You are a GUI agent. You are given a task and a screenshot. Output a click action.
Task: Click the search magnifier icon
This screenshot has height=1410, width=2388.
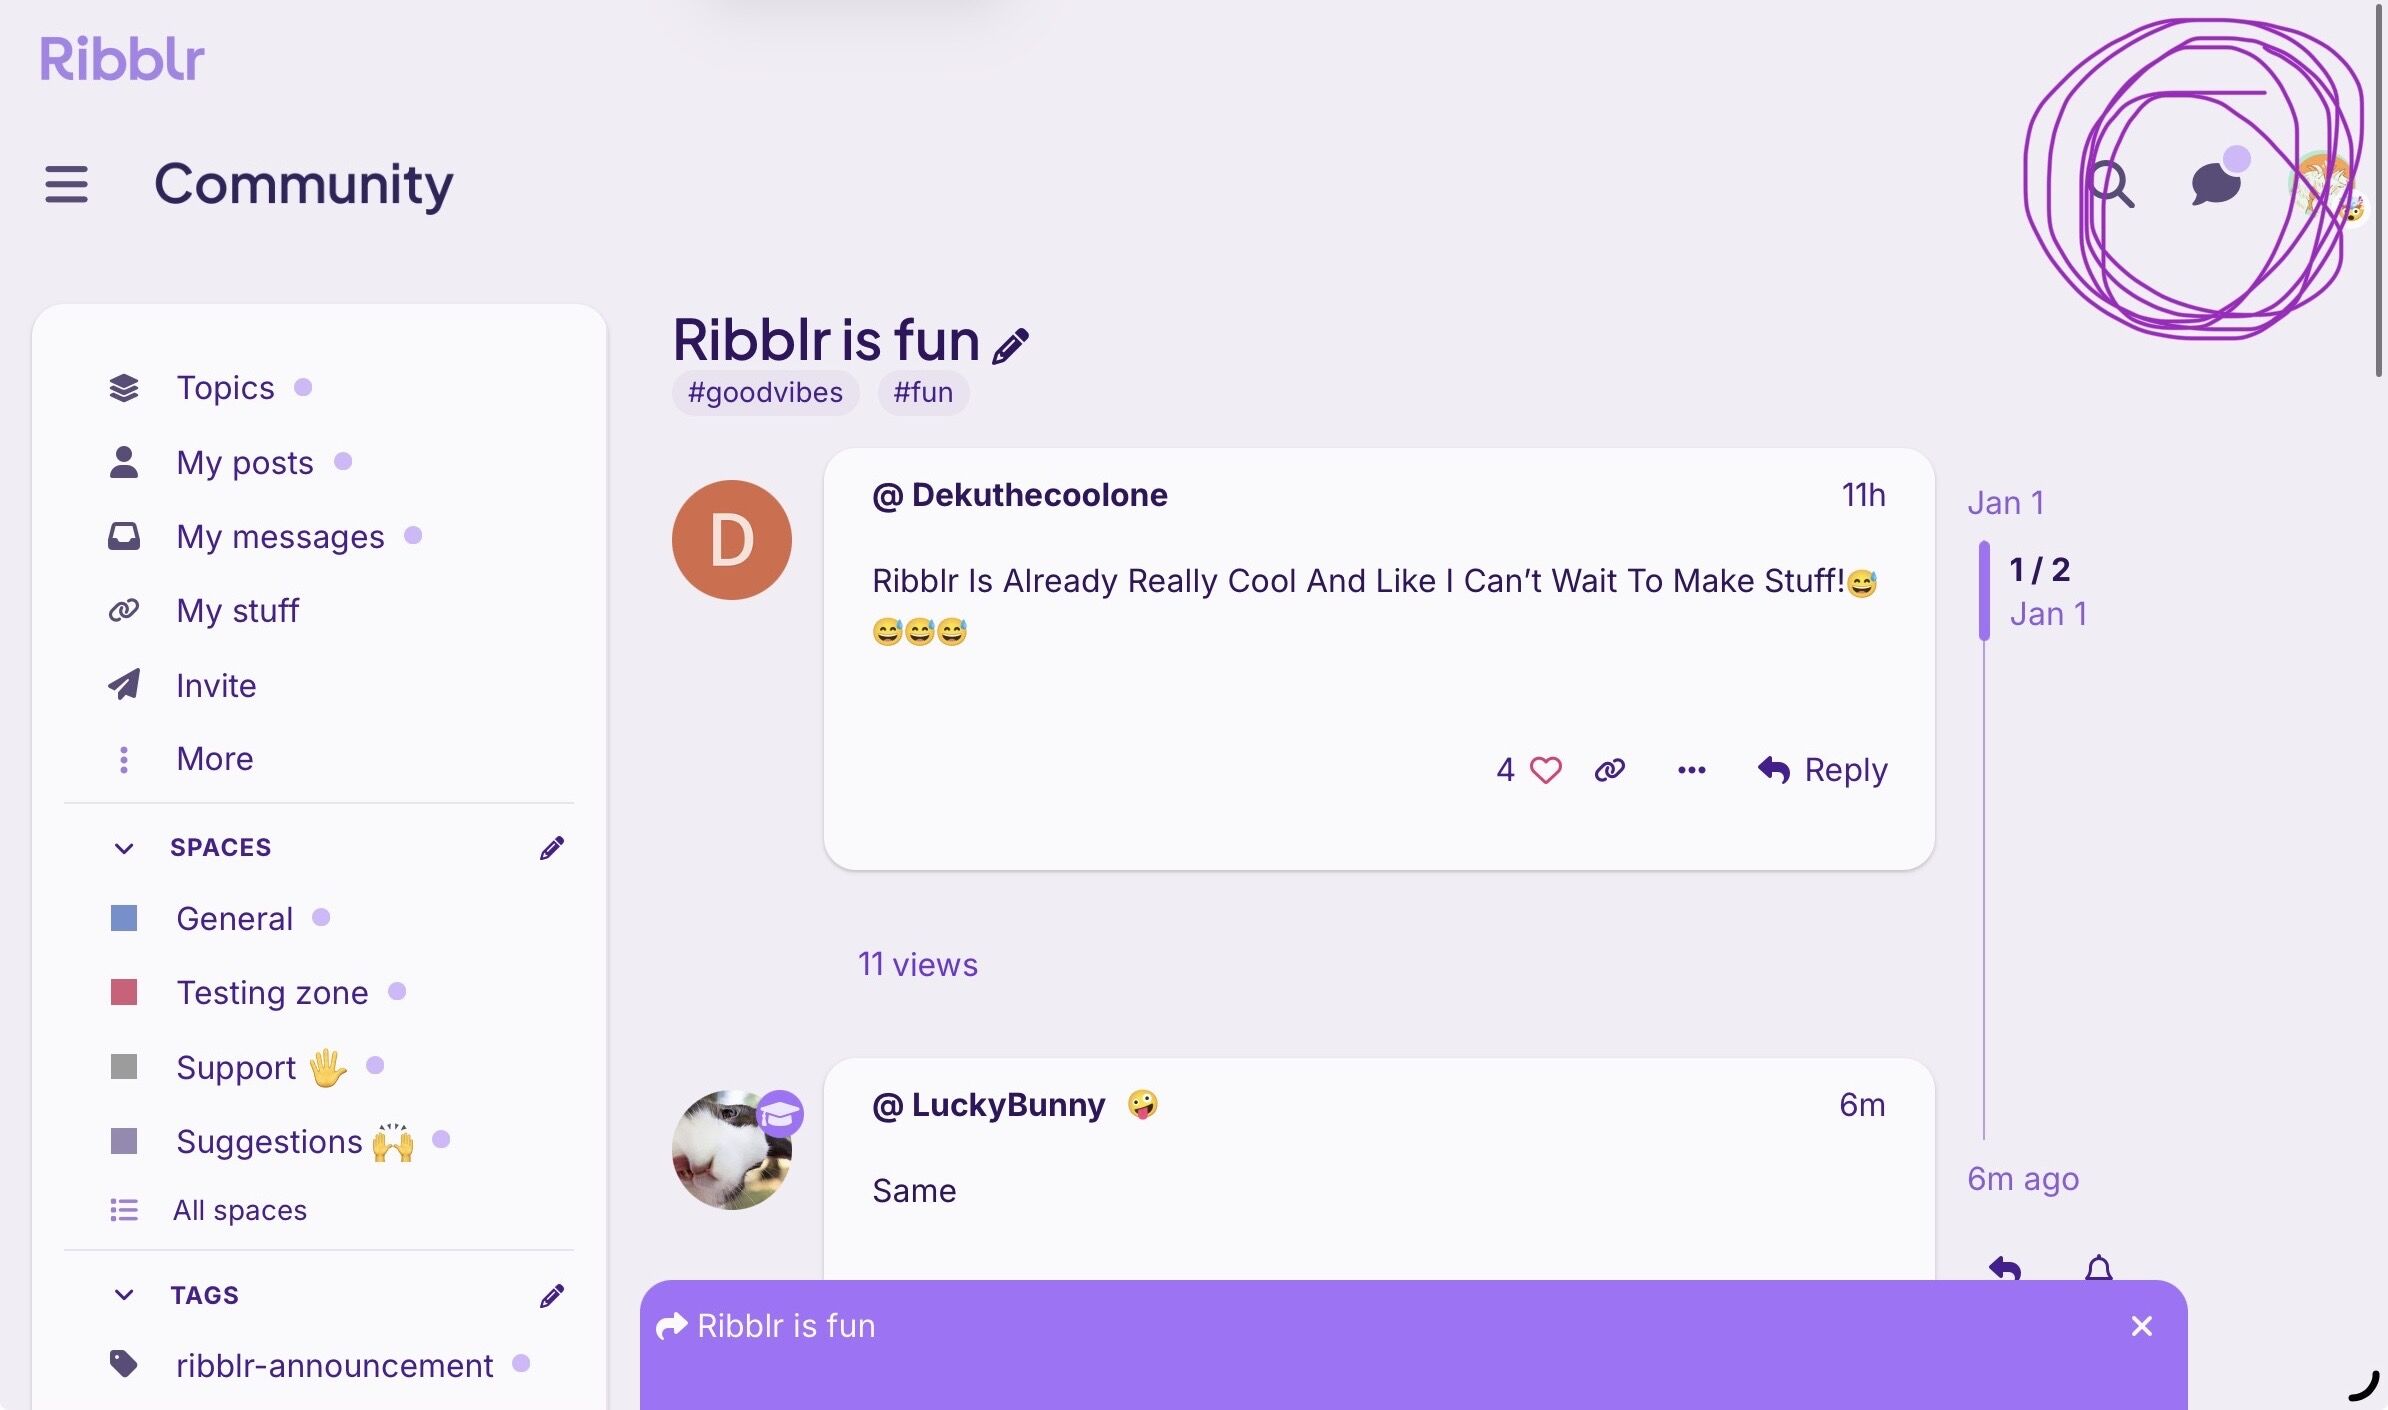[2110, 184]
